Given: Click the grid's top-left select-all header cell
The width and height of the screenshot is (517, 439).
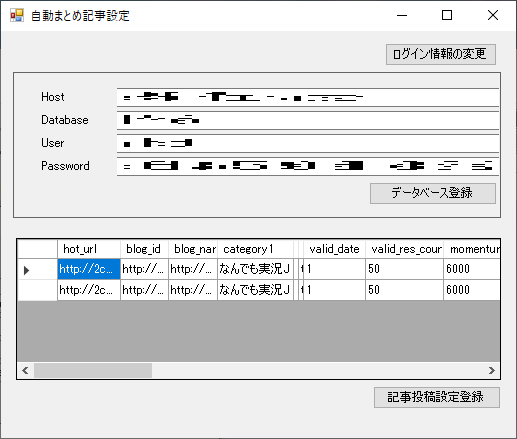Looking at the screenshot, I should pyautogui.click(x=37, y=249).
